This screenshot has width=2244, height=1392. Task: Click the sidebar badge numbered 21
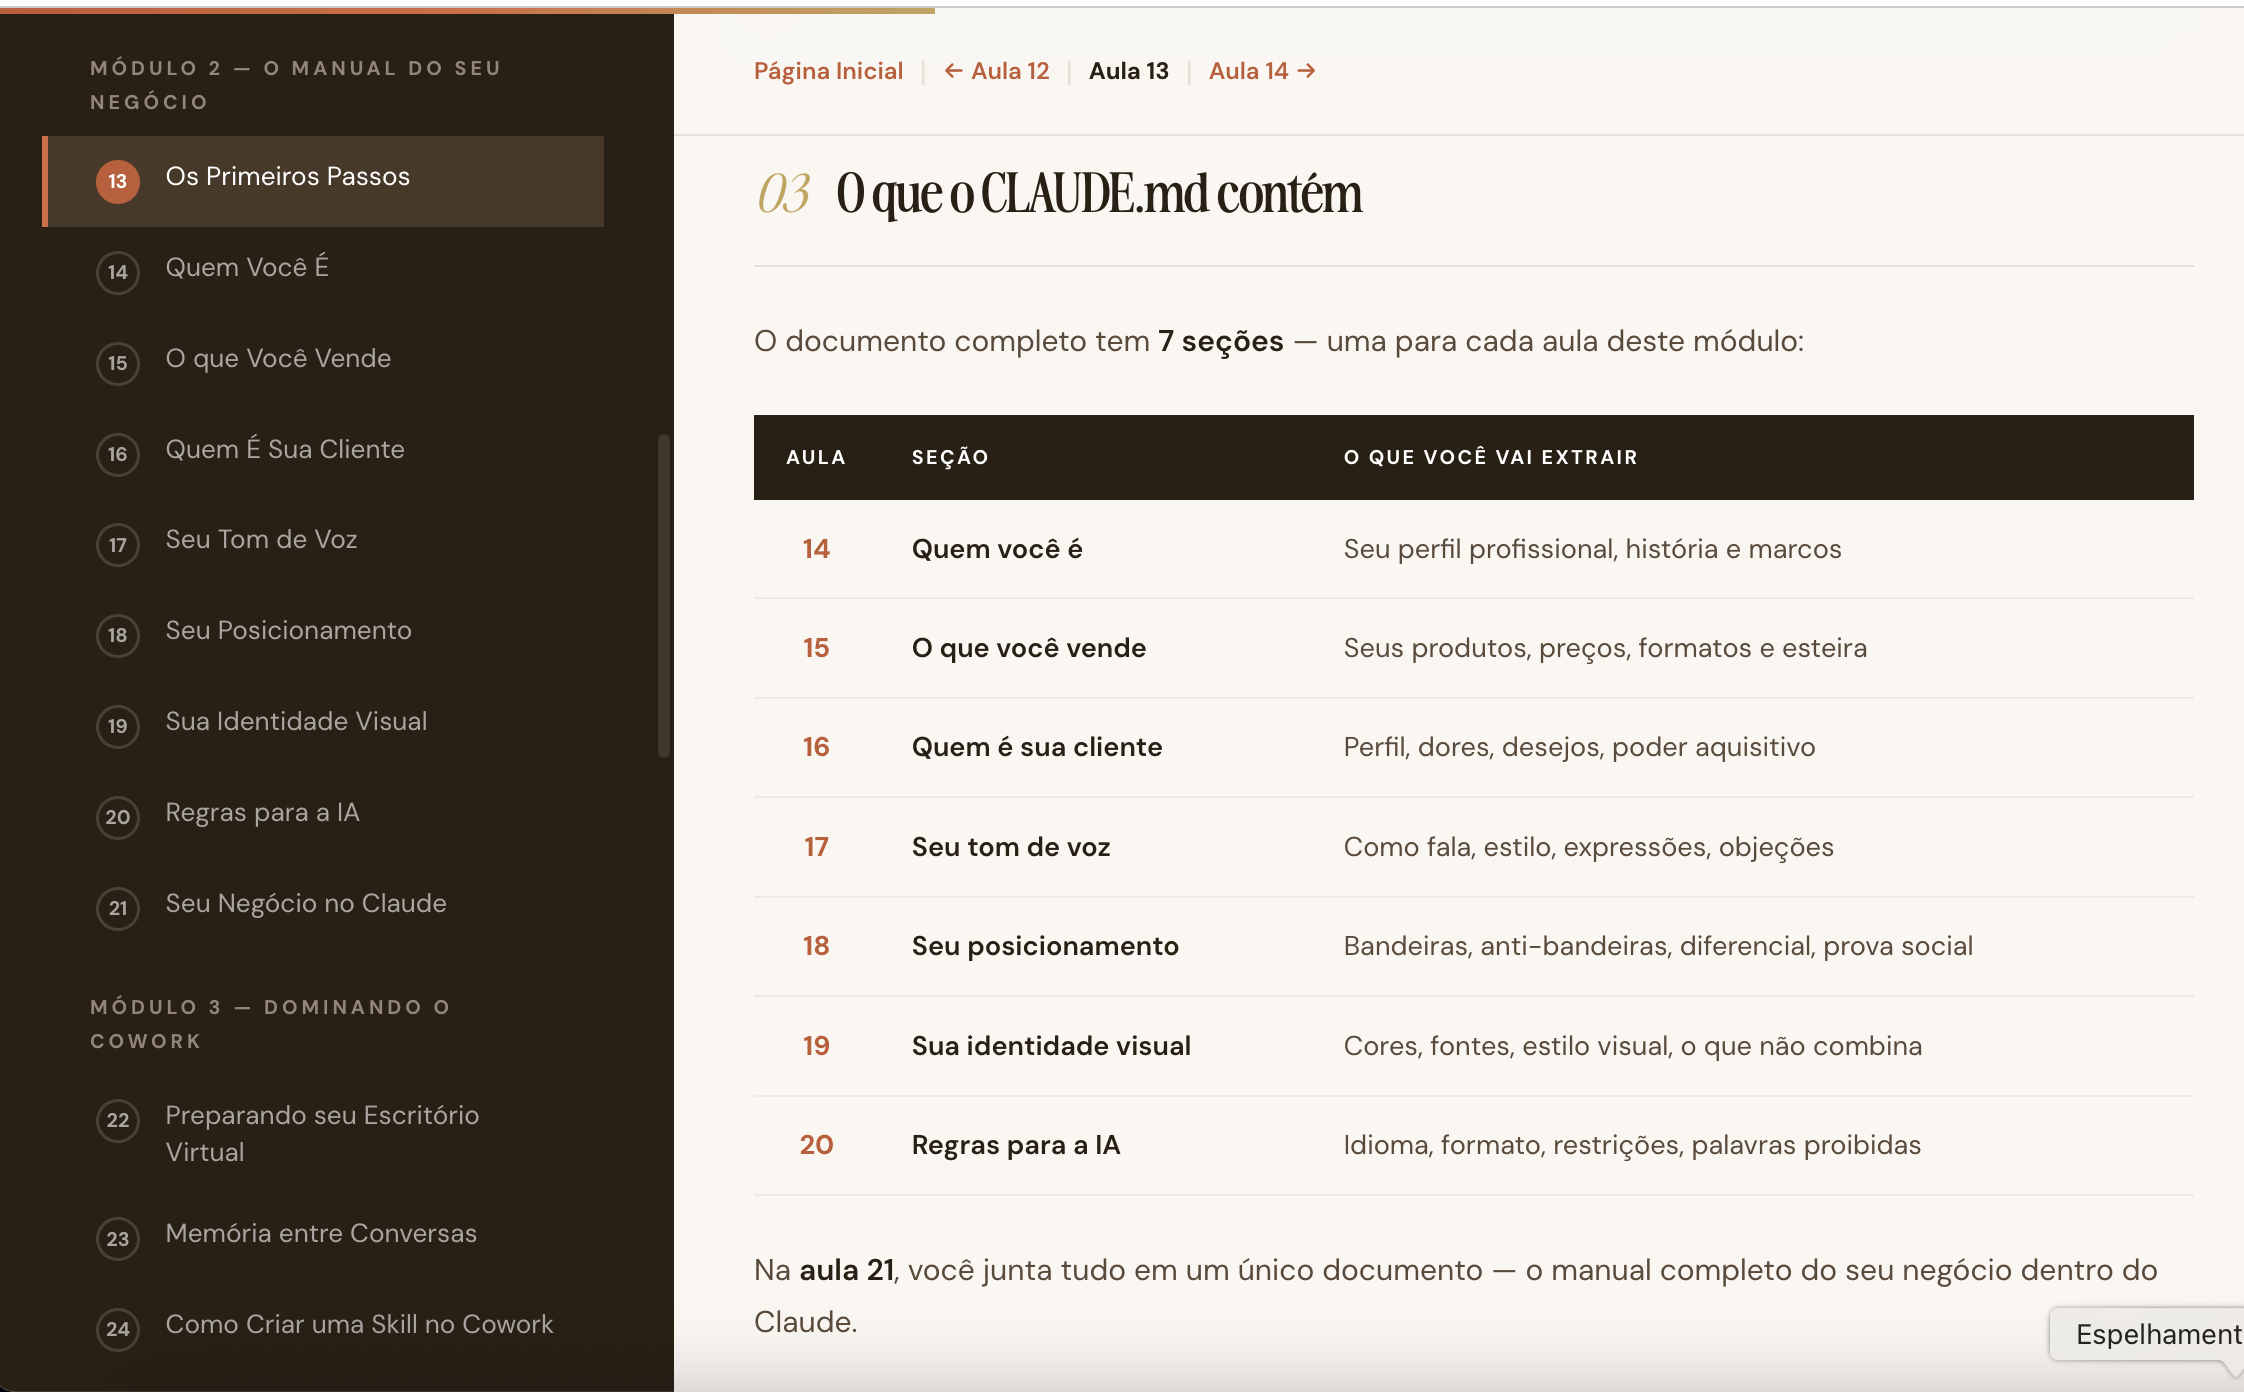point(118,908)
